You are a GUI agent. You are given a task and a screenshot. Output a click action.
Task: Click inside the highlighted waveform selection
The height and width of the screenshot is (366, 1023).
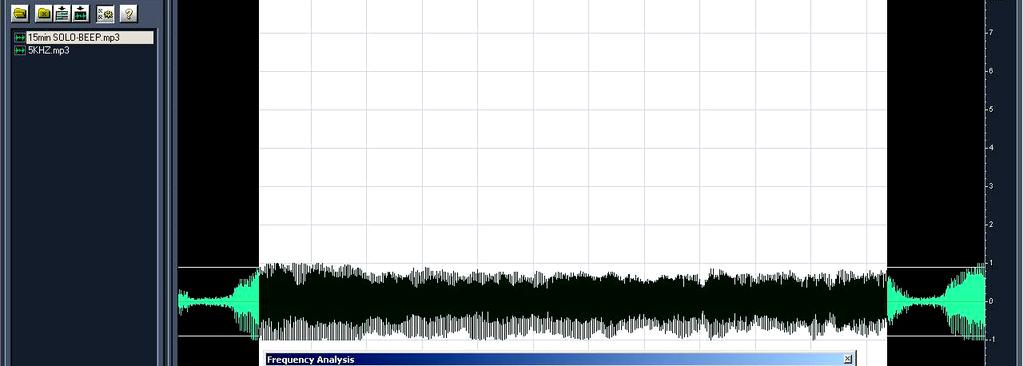pos(573,301)
